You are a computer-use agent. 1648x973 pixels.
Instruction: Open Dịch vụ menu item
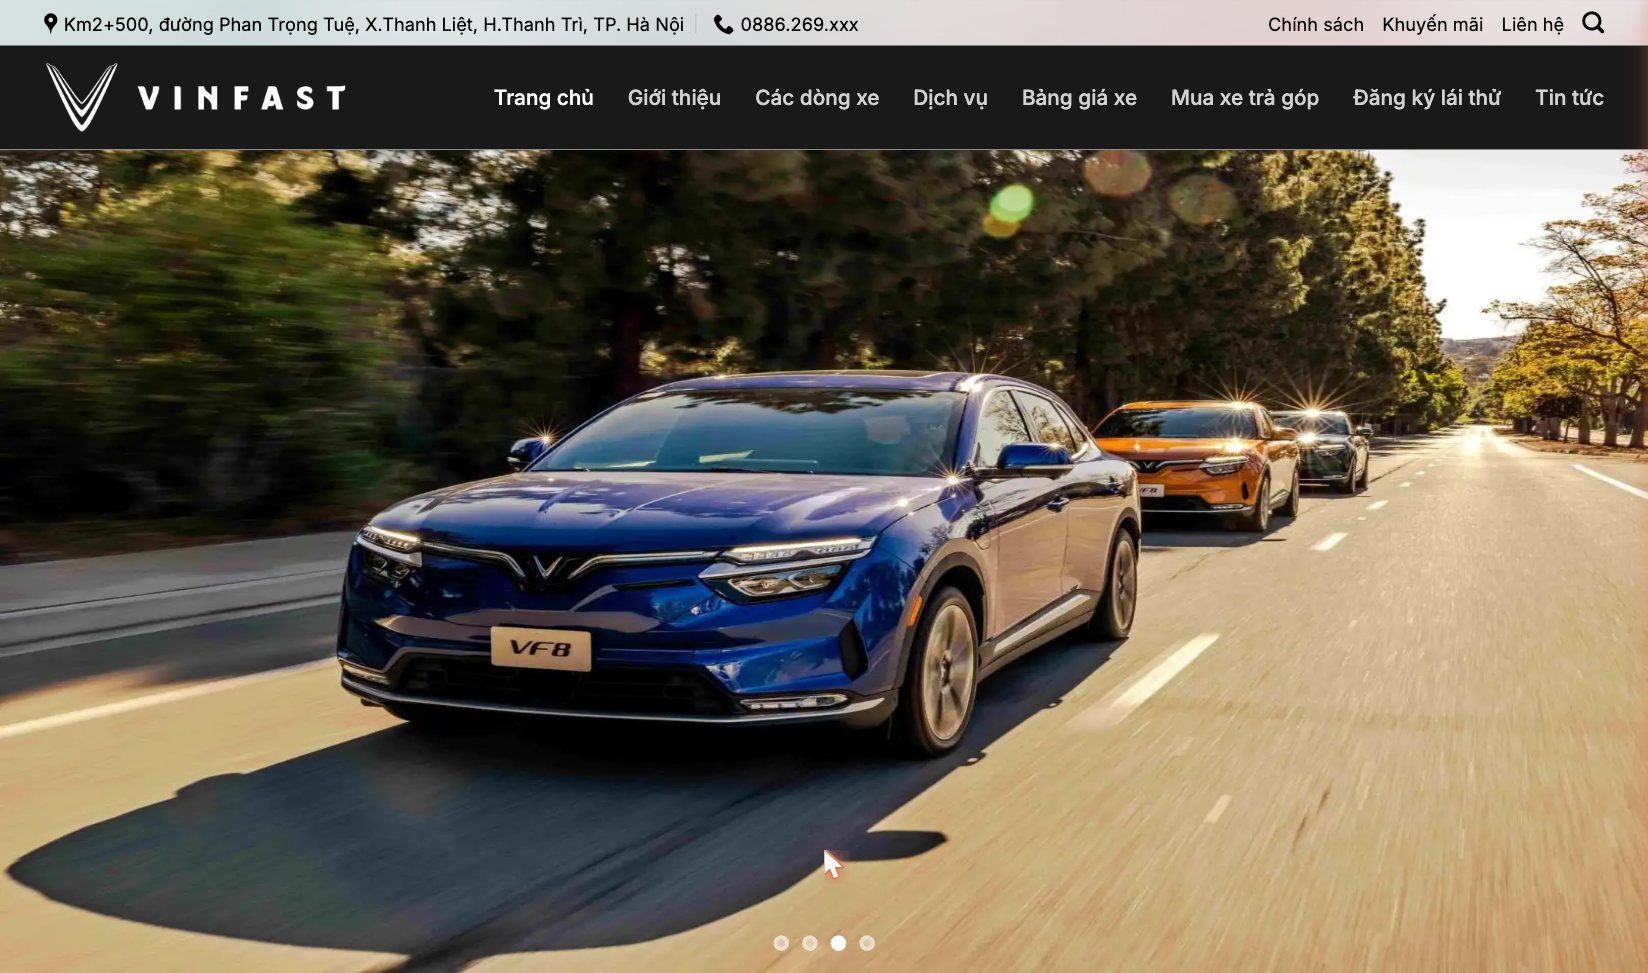pyautogui.click(x=950, y=98)
